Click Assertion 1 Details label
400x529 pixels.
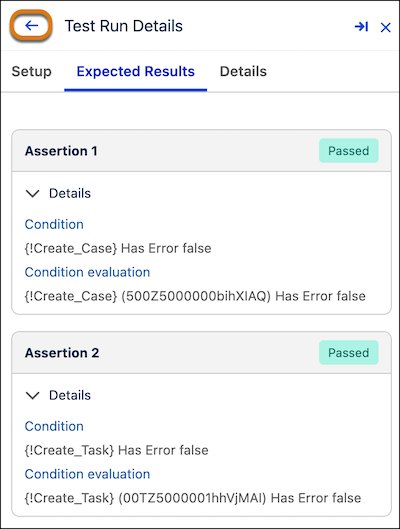point(70,193)
